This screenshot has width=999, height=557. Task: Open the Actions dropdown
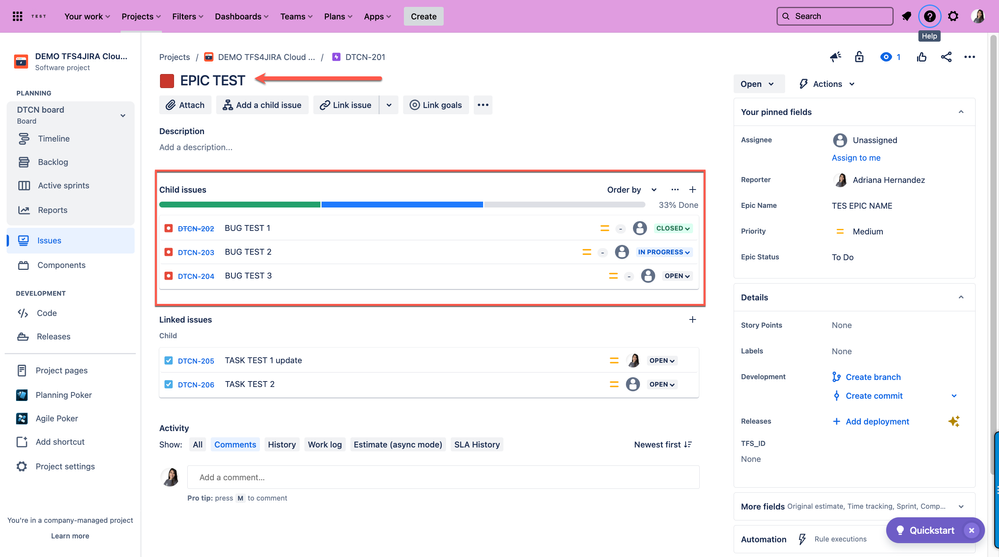826,84
